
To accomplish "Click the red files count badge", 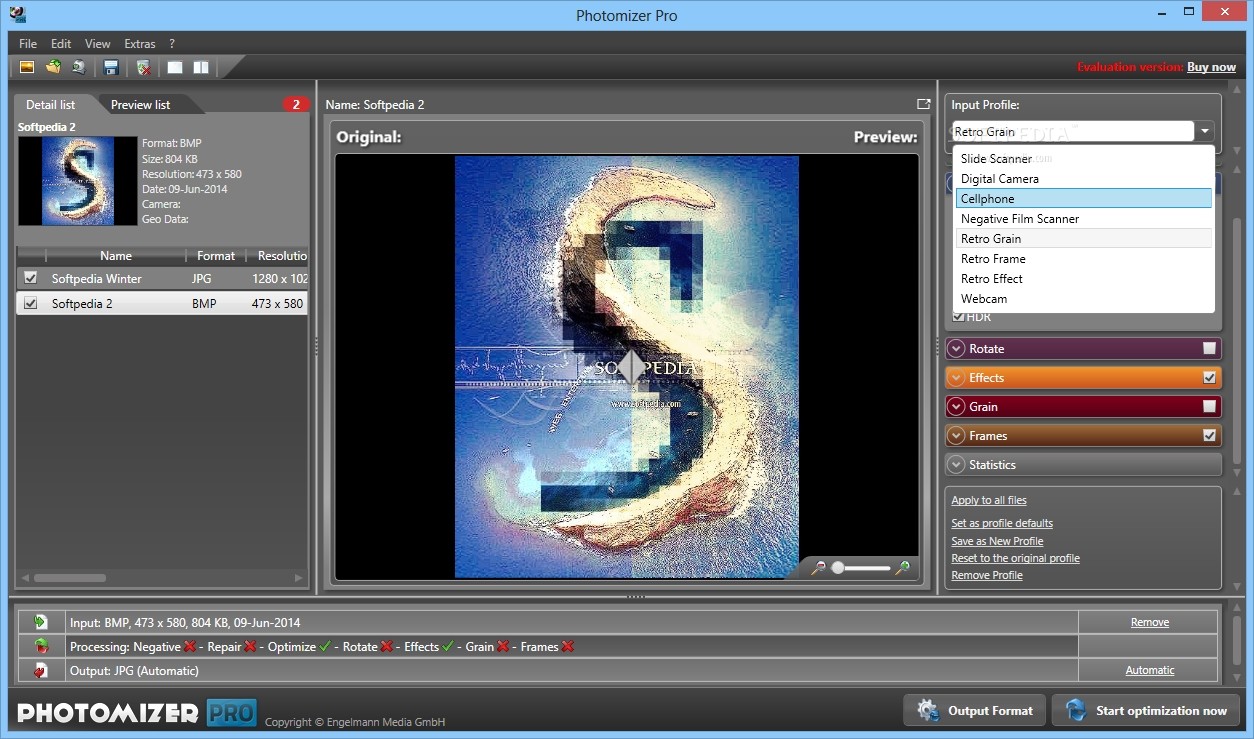I will [x=296, y=104].
